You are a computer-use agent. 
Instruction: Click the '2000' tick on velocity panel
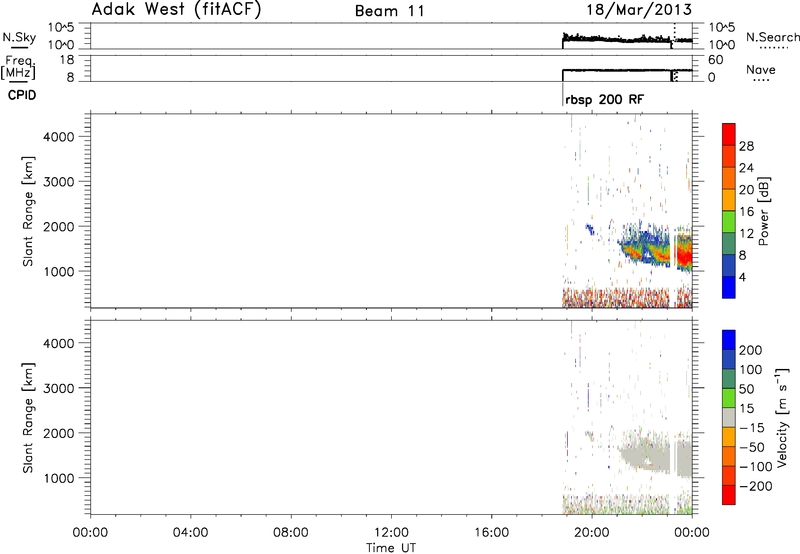click(58, 433)
